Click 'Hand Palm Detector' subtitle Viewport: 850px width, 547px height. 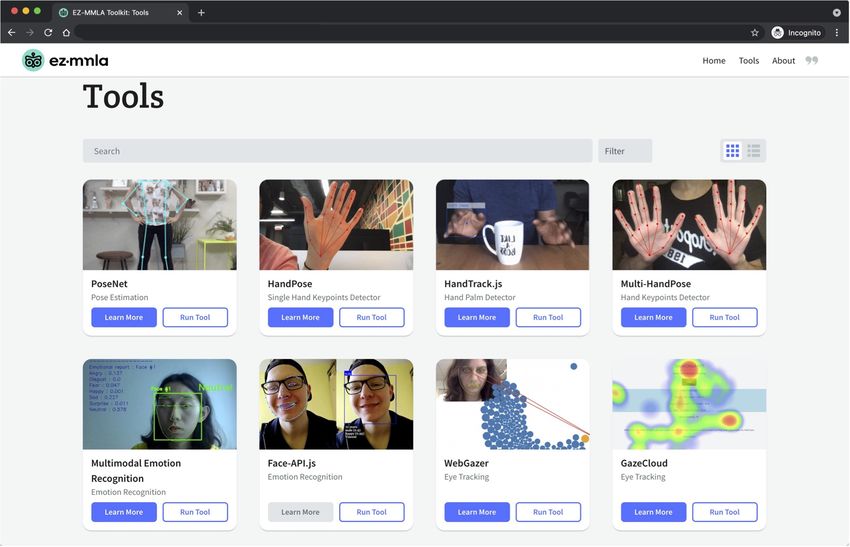480,297
